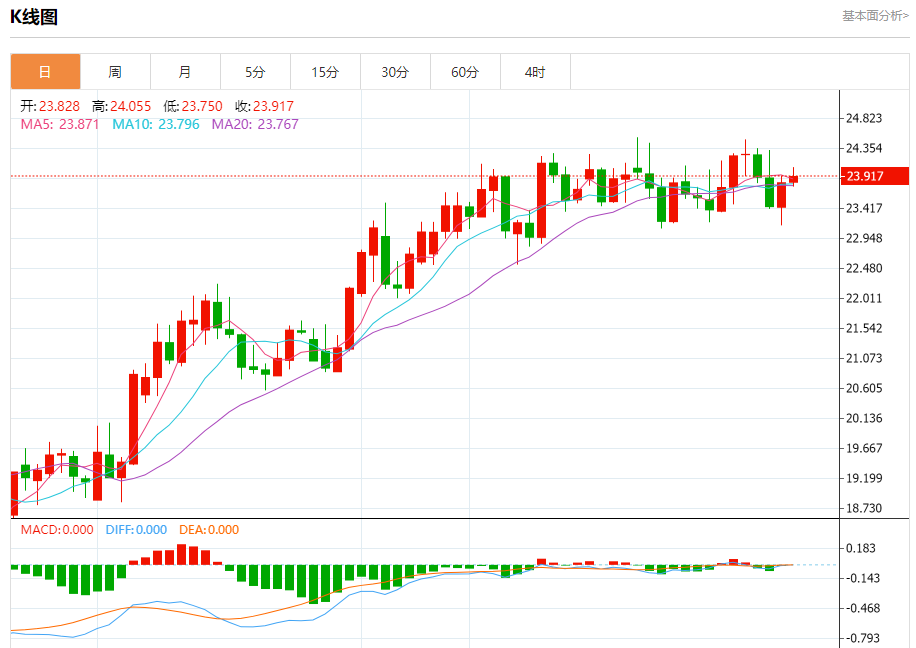
Task: Select the 日 daily chart tab
Action: (x=46, y=72)
